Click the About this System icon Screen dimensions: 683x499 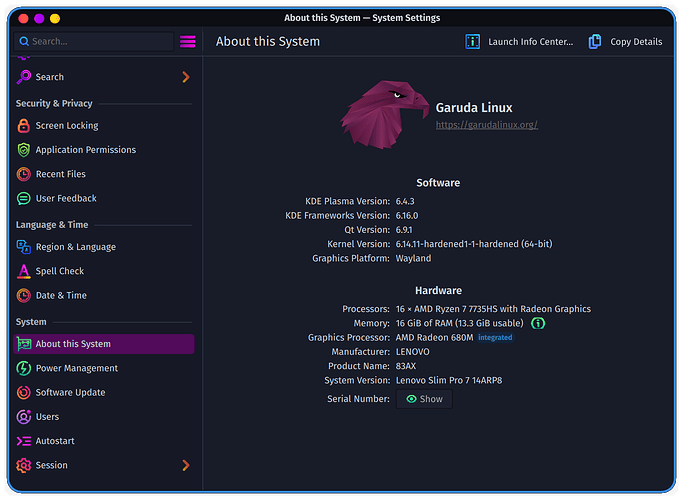24,344
